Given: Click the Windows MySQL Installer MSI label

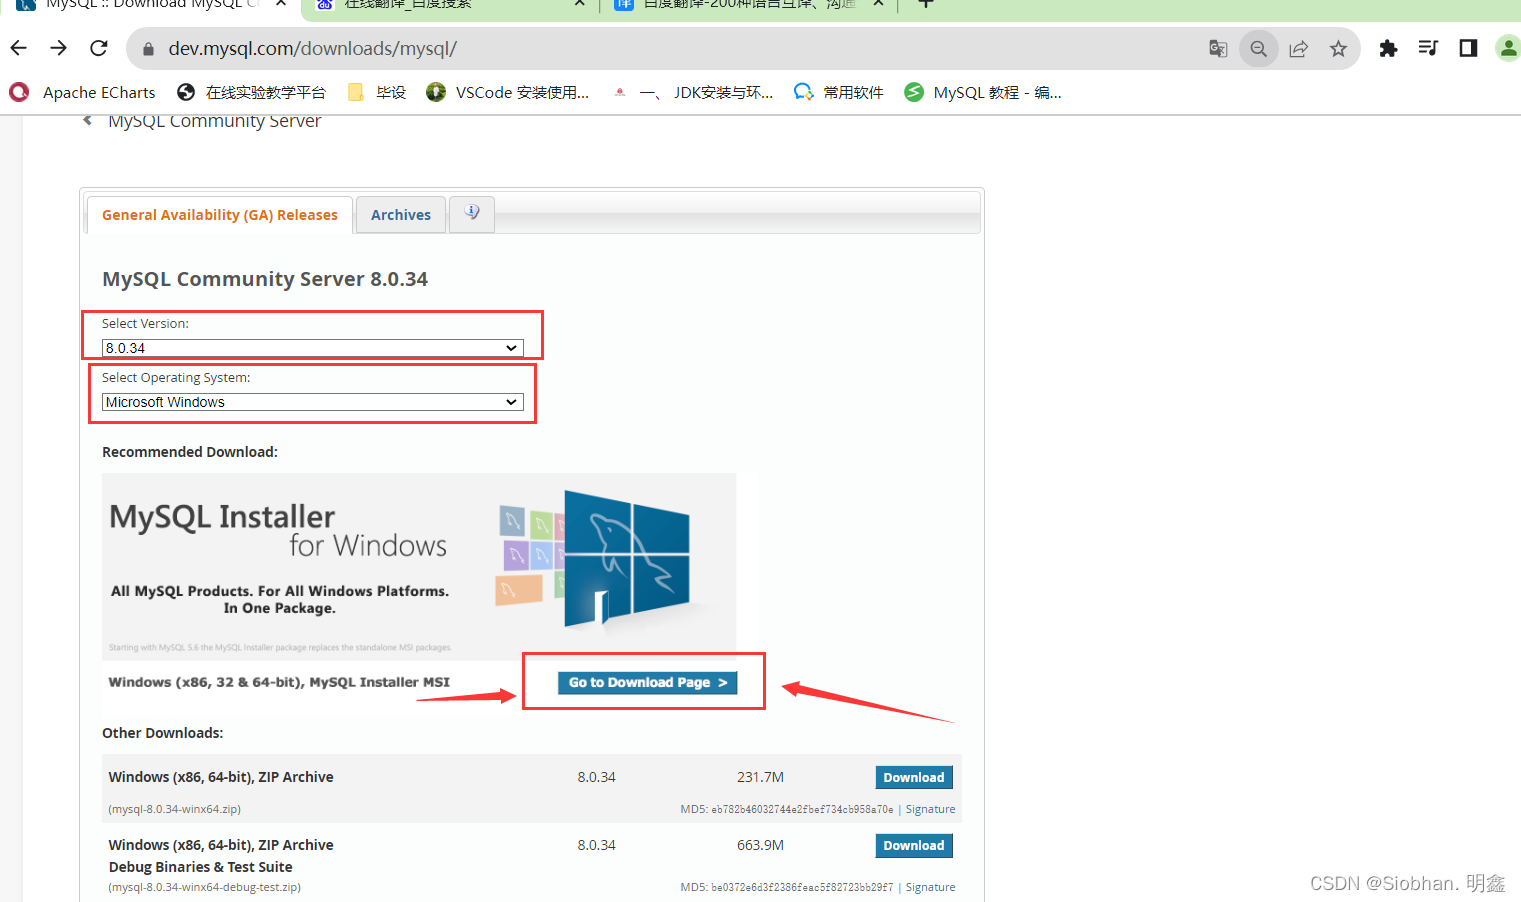Looking at the screenshot, I should [279, 682].
